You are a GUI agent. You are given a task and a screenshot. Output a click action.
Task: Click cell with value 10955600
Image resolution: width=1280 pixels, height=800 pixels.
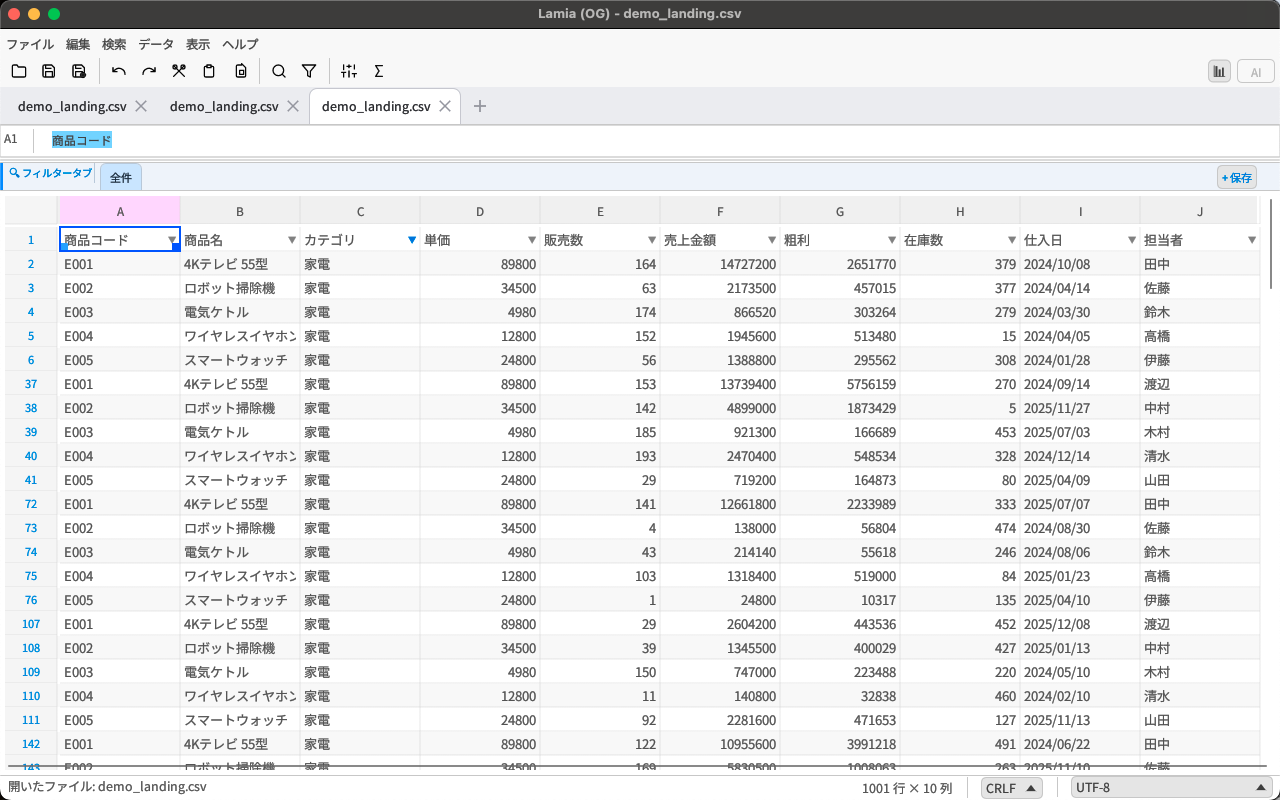720,744
